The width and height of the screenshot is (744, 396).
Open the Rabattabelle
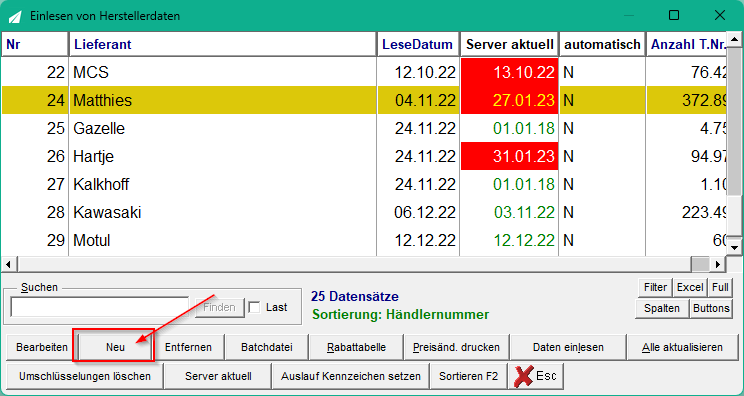point(356,348)
